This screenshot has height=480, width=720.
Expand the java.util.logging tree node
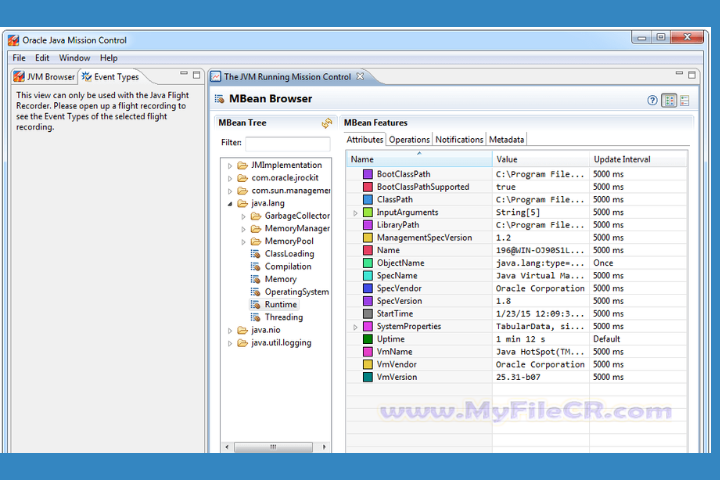[x=230, y=343]
